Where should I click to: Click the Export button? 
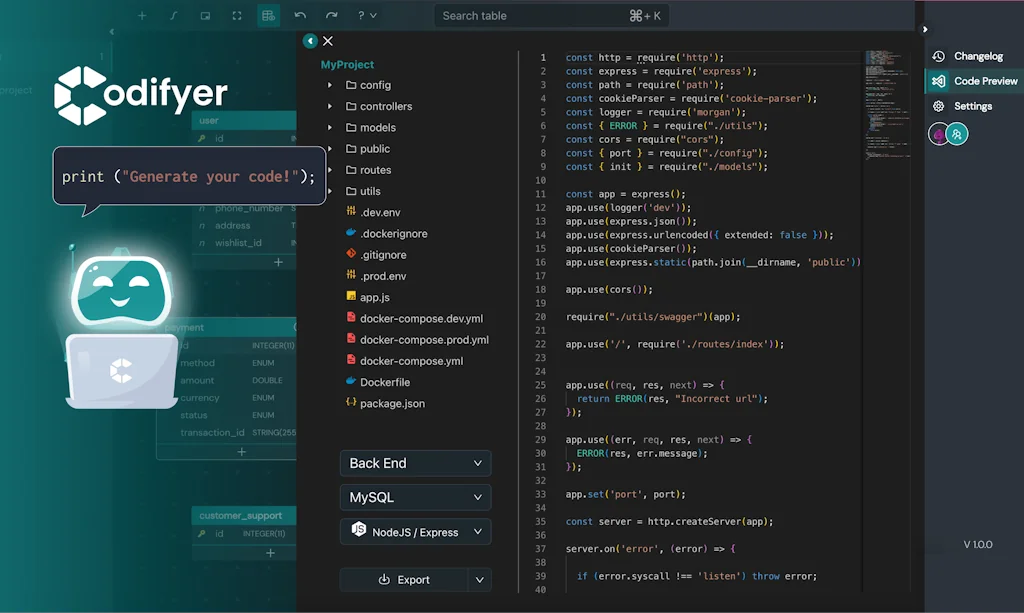(x=405, y=579)
